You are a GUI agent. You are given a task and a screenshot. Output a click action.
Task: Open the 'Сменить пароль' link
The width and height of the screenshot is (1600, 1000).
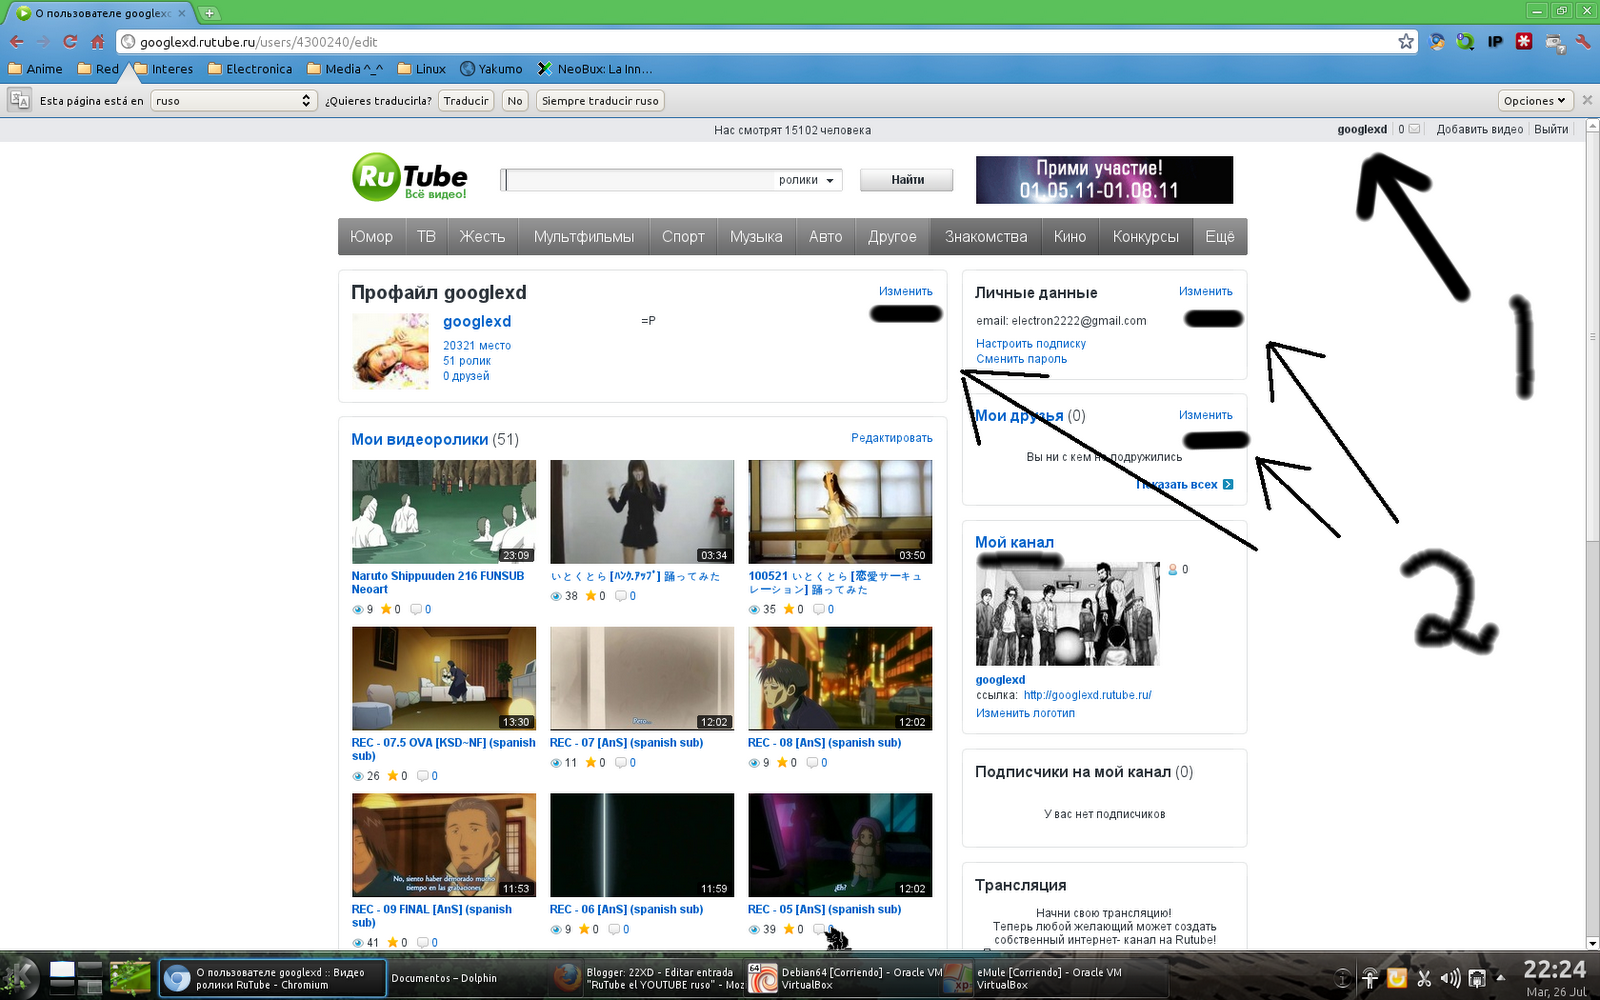(x=1021, y=358)
